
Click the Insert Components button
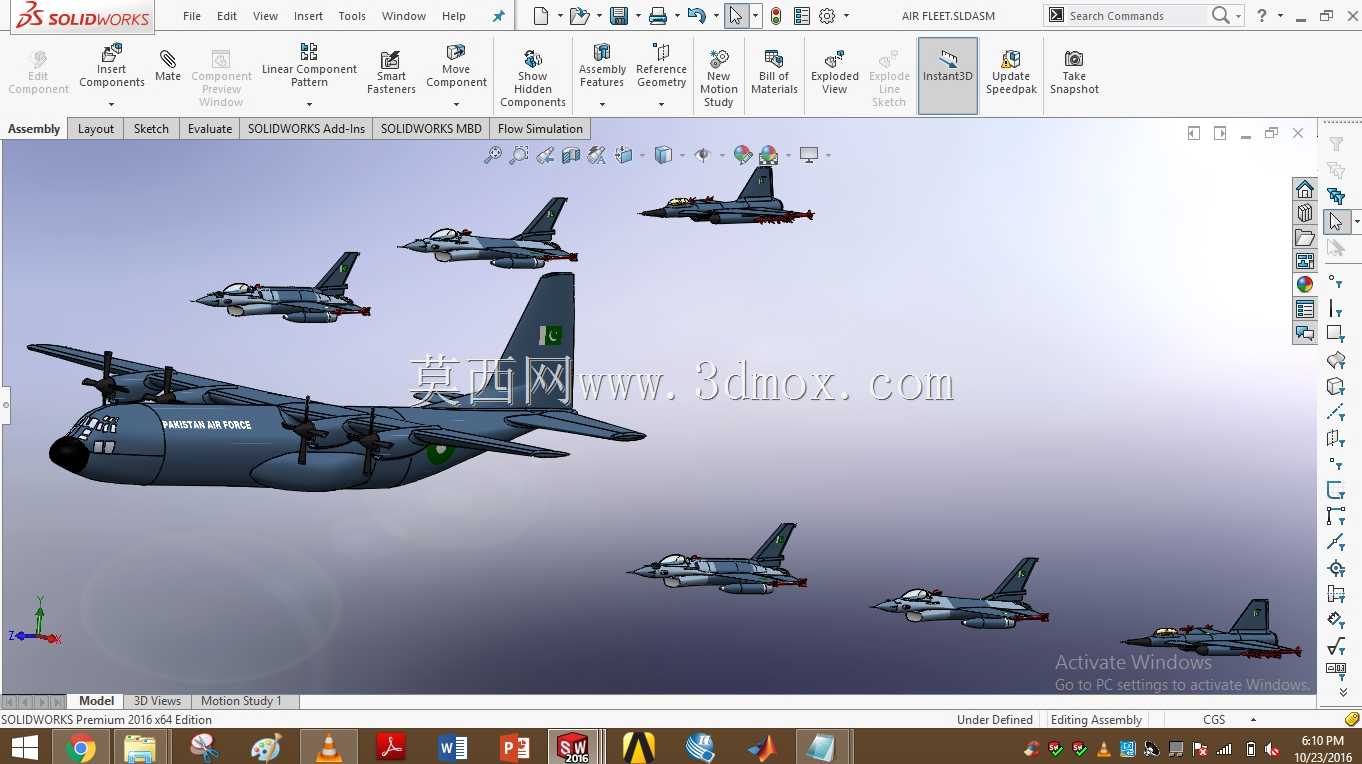click(111, 65)
